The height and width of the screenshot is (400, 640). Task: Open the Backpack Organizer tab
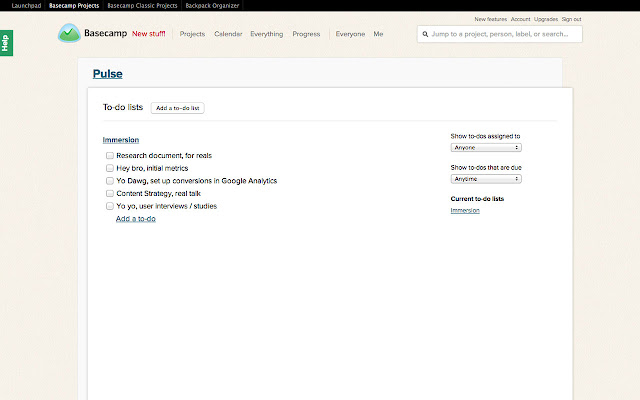point(212,6)
